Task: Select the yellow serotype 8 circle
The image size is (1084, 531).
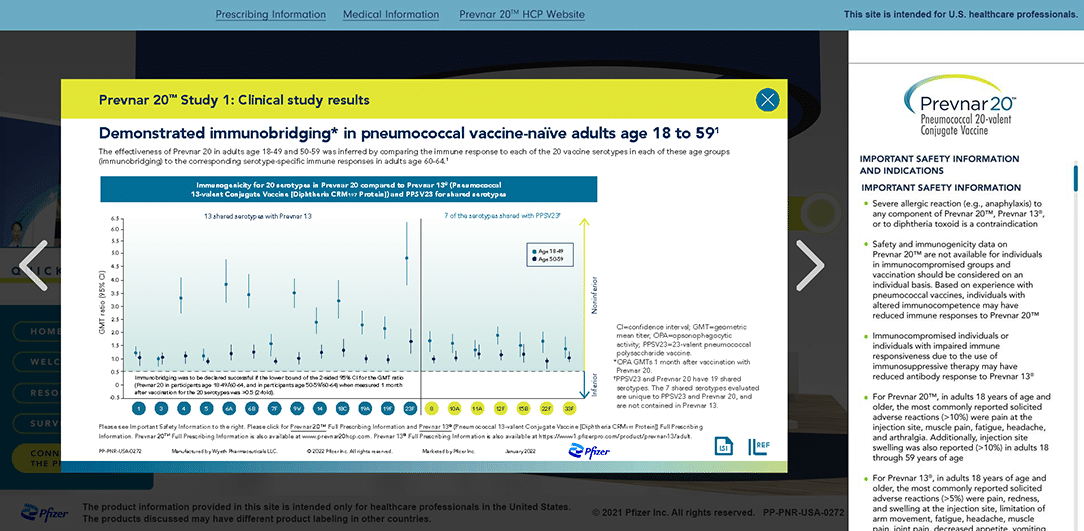Action: (x=431, y=408)
